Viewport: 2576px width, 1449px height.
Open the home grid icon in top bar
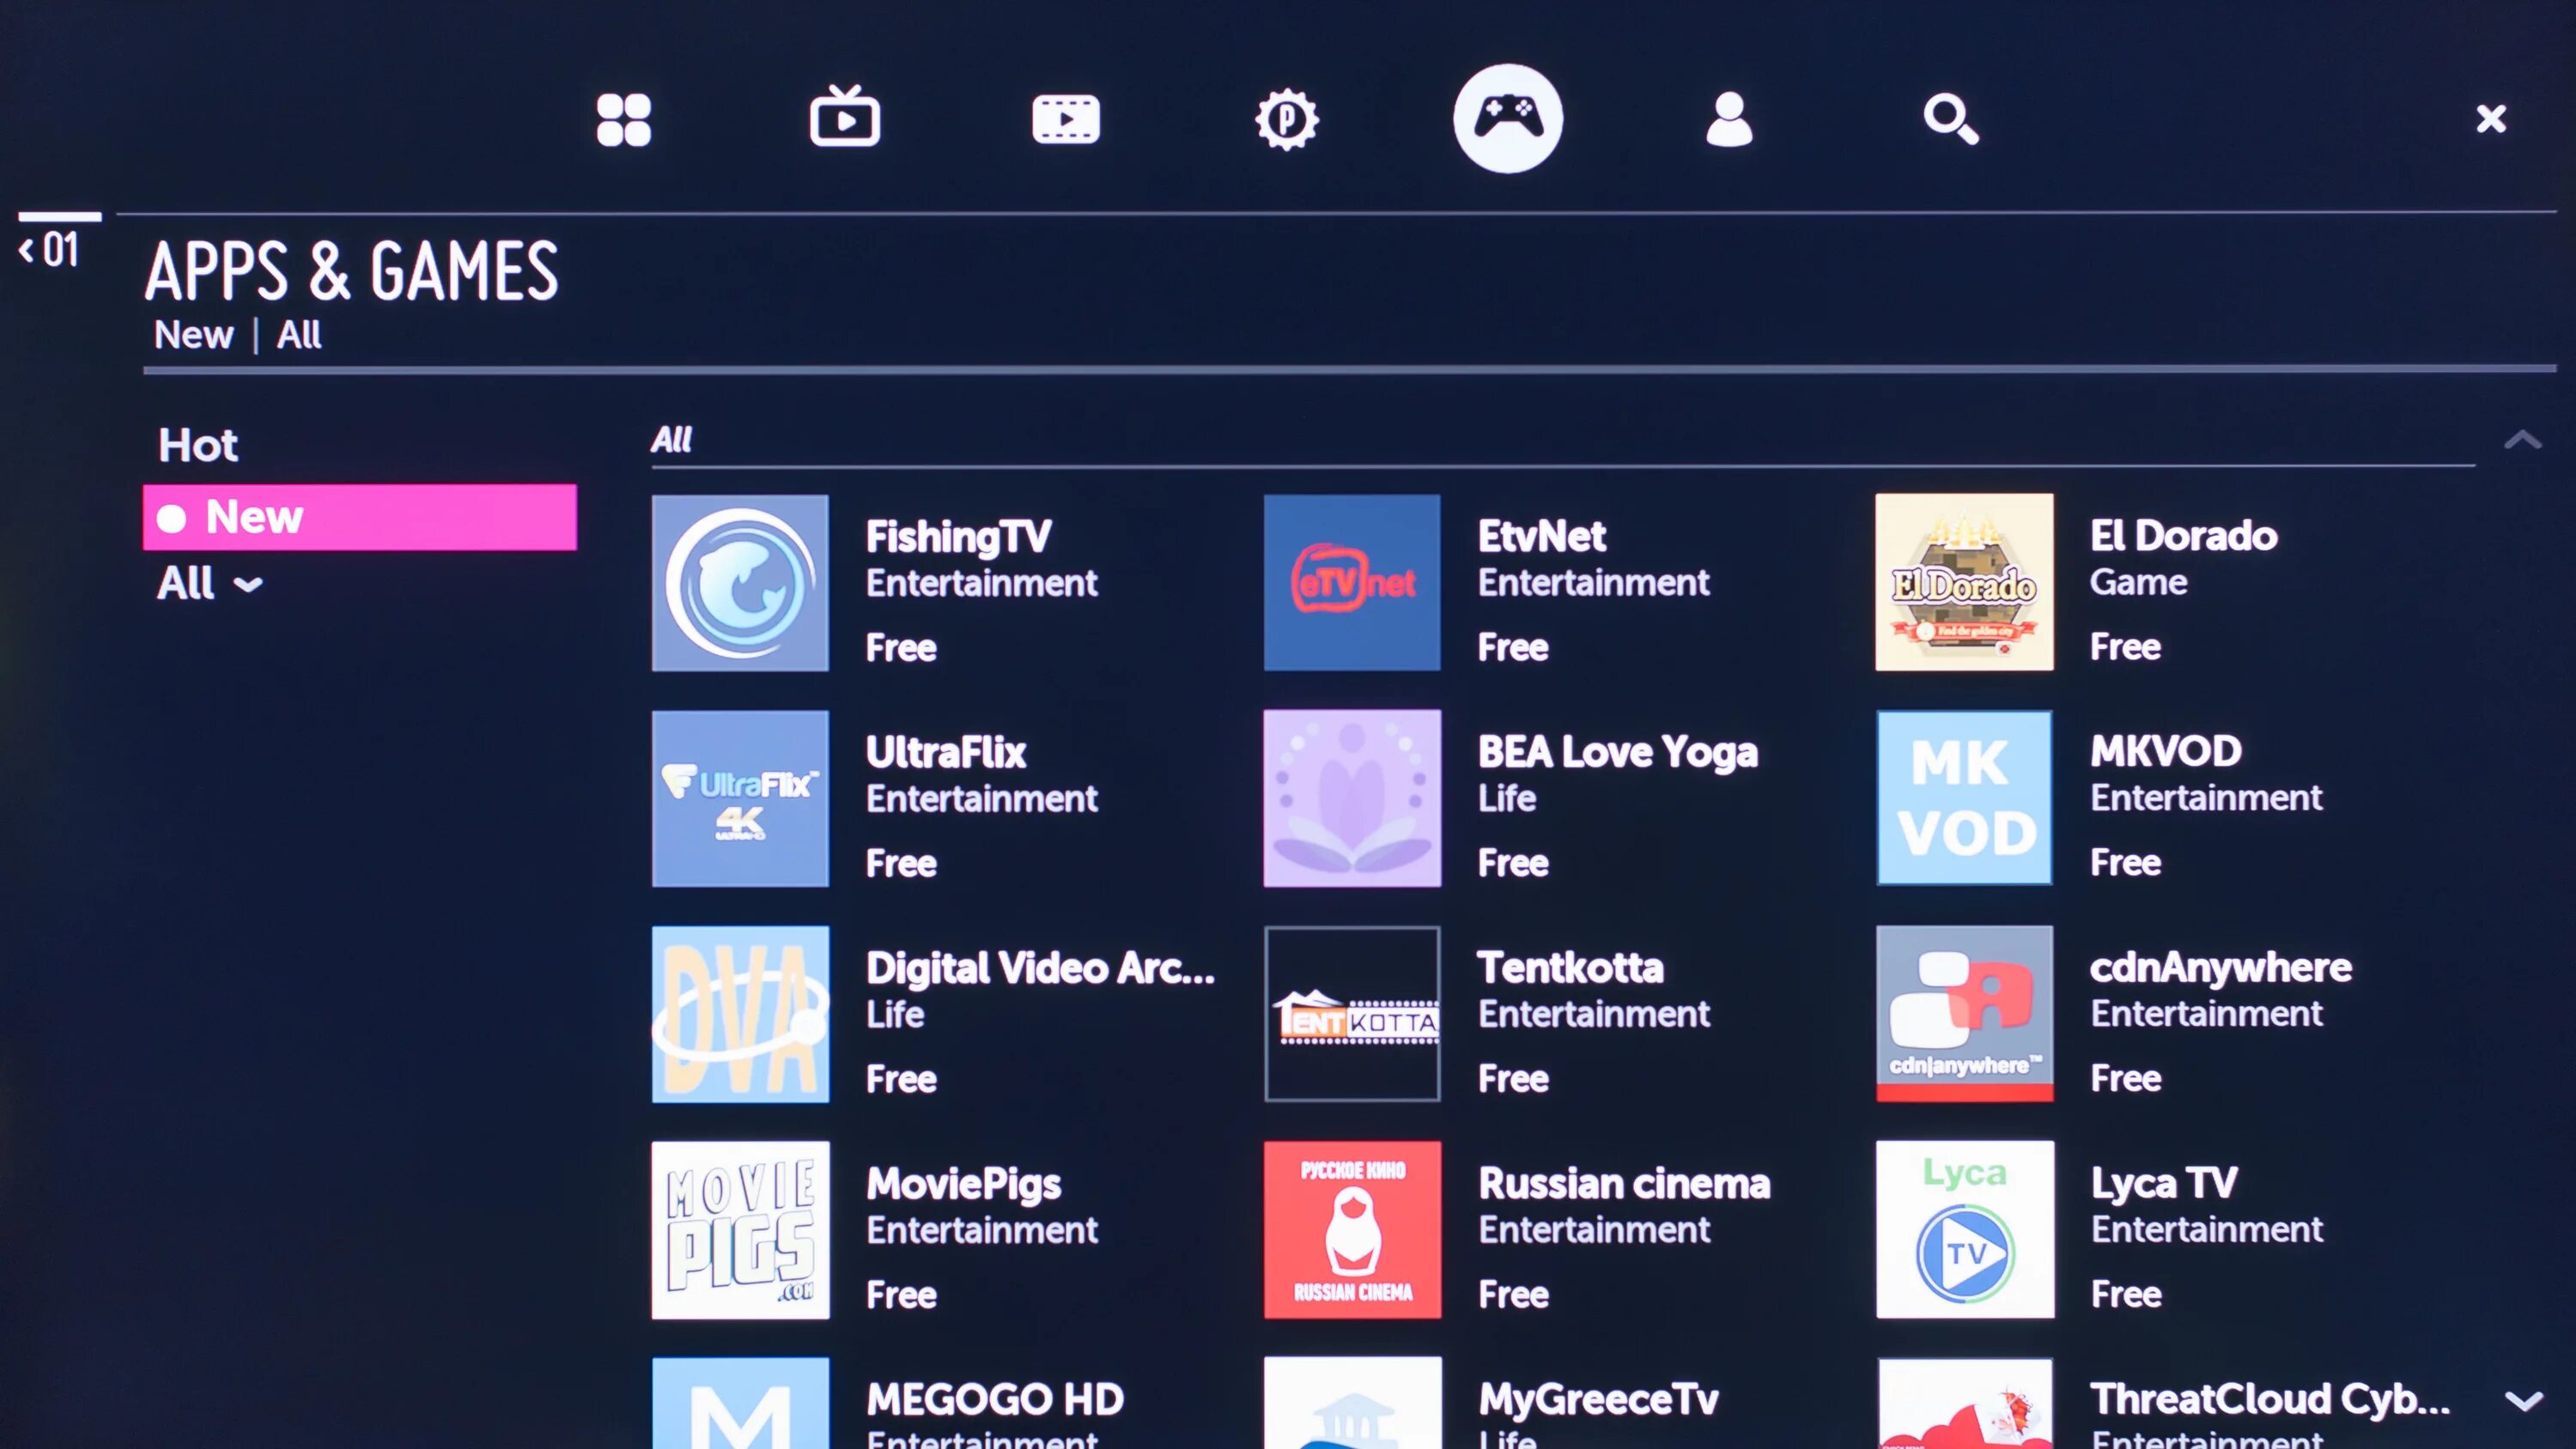(623, 120)
